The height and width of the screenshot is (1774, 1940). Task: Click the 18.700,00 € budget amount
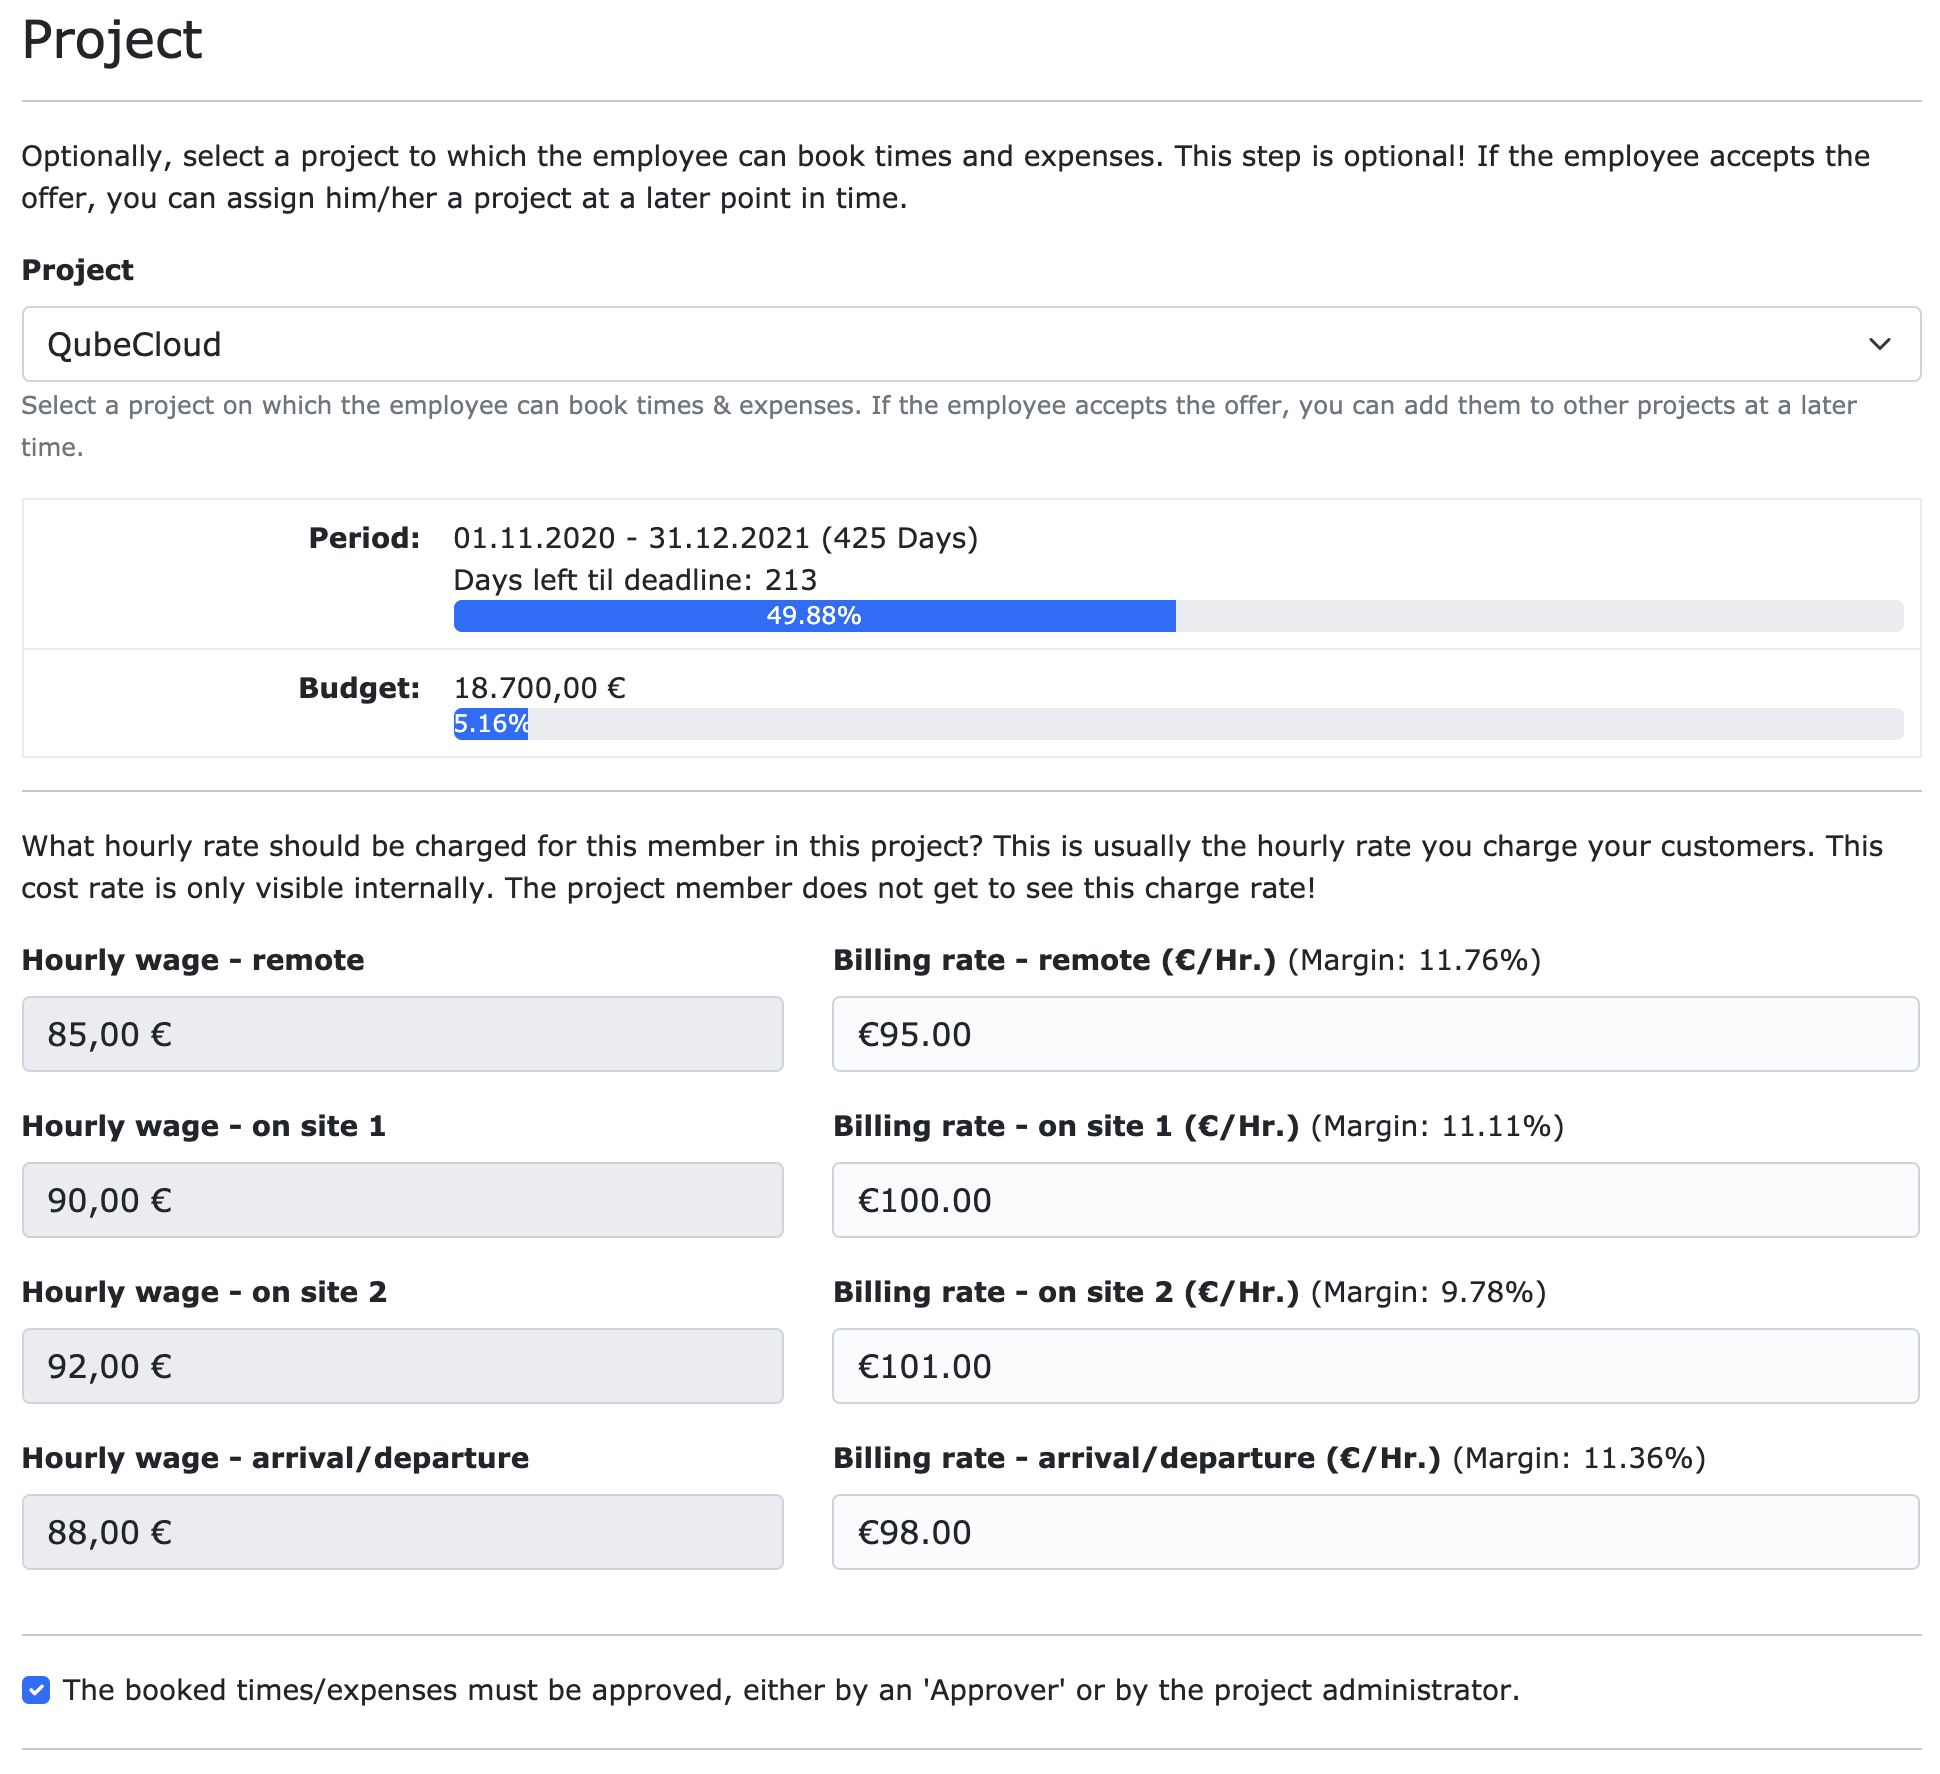click(539, 688)
